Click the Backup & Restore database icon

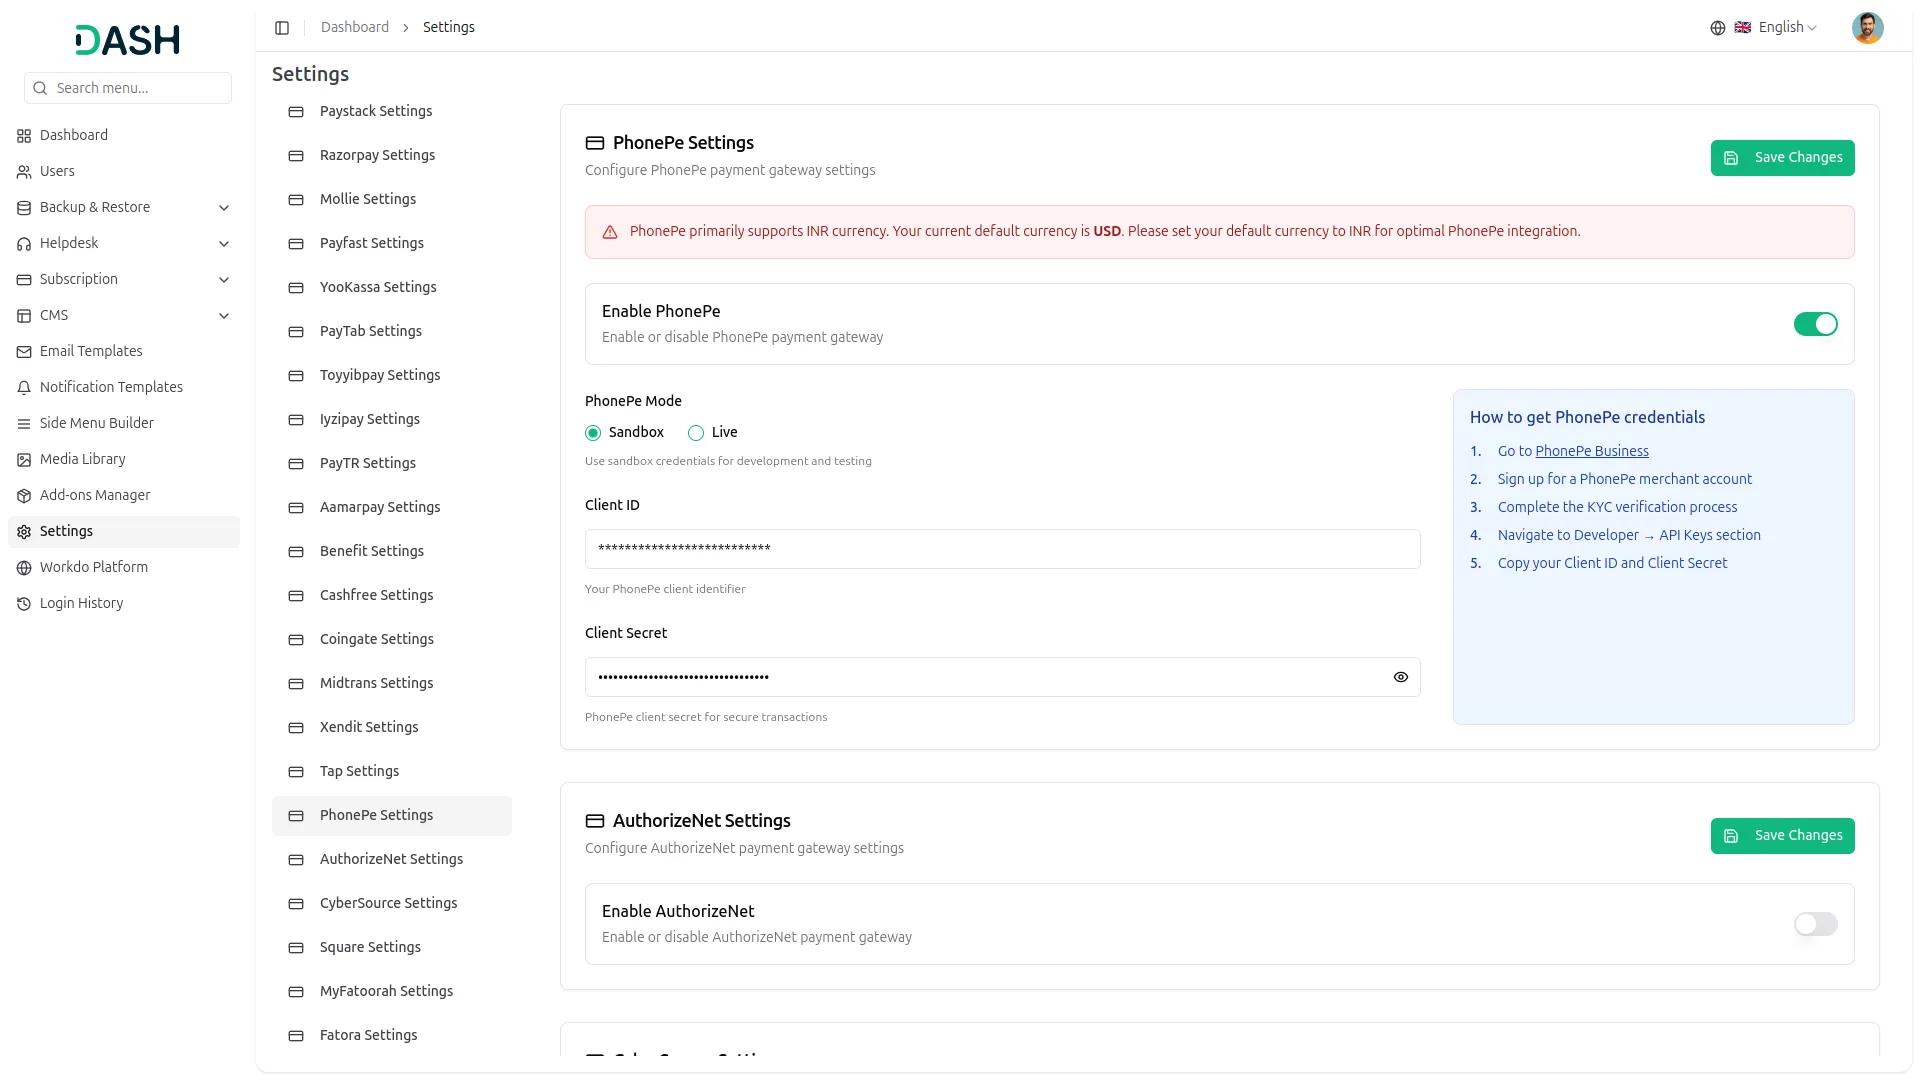[x=24, y=208]
